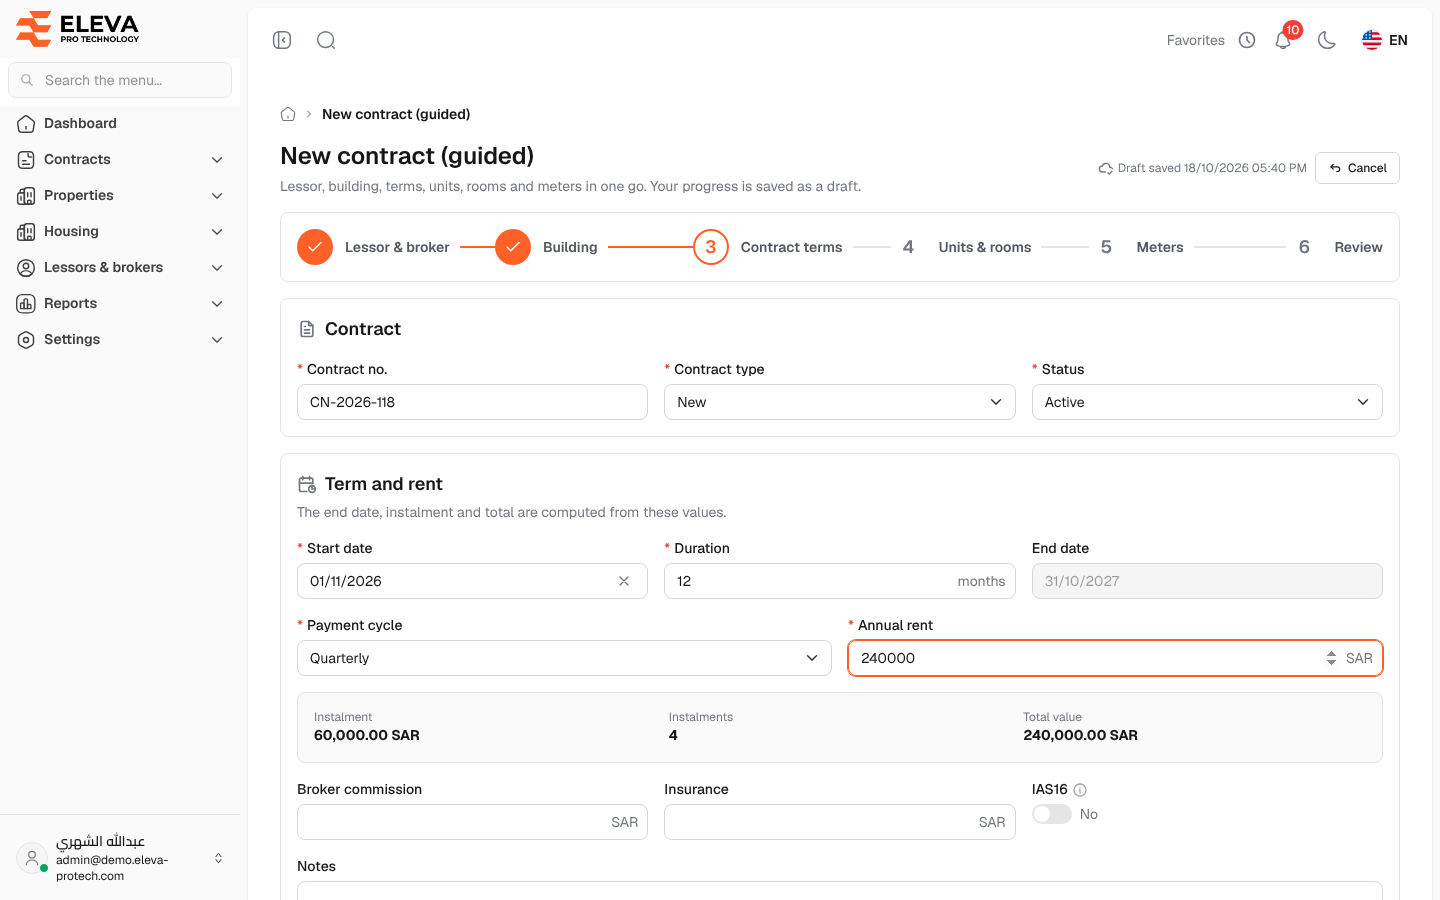Click the disabled End date field
Screen dimensions: 1440x900
1207,581
